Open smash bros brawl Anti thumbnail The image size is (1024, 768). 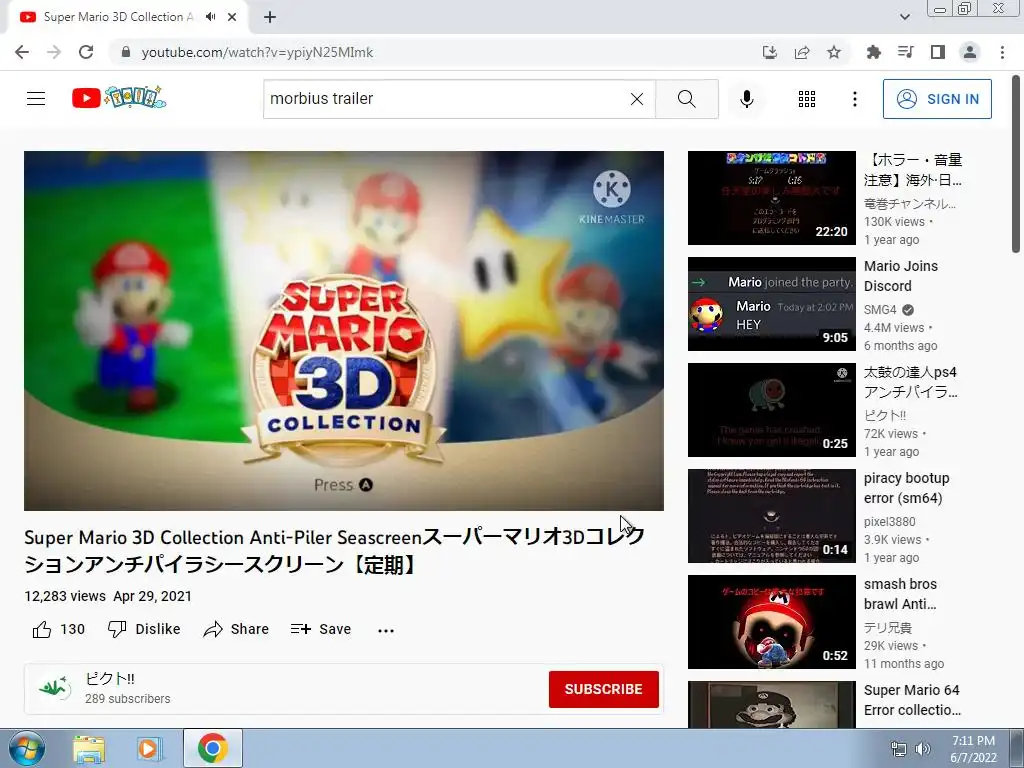(771, 622)
